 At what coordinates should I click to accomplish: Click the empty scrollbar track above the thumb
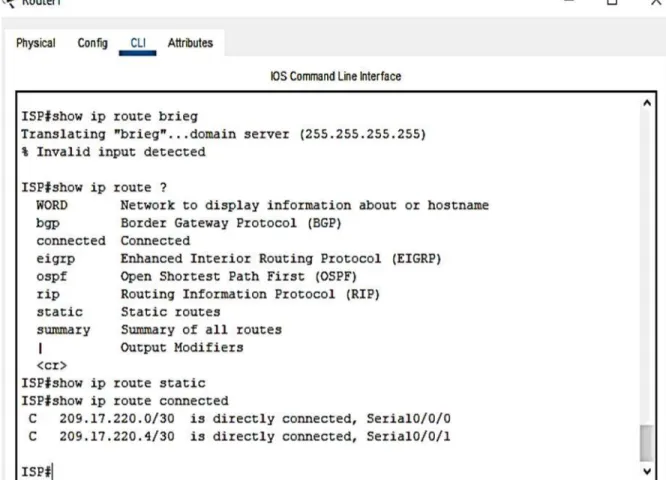coord(646,265)
